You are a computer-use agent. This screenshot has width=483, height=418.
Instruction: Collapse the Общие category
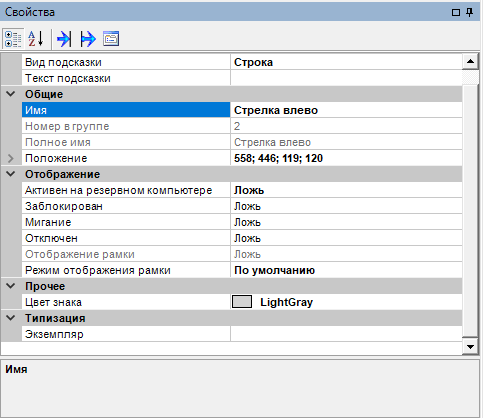pyautogui.click(x=11, y=94)
